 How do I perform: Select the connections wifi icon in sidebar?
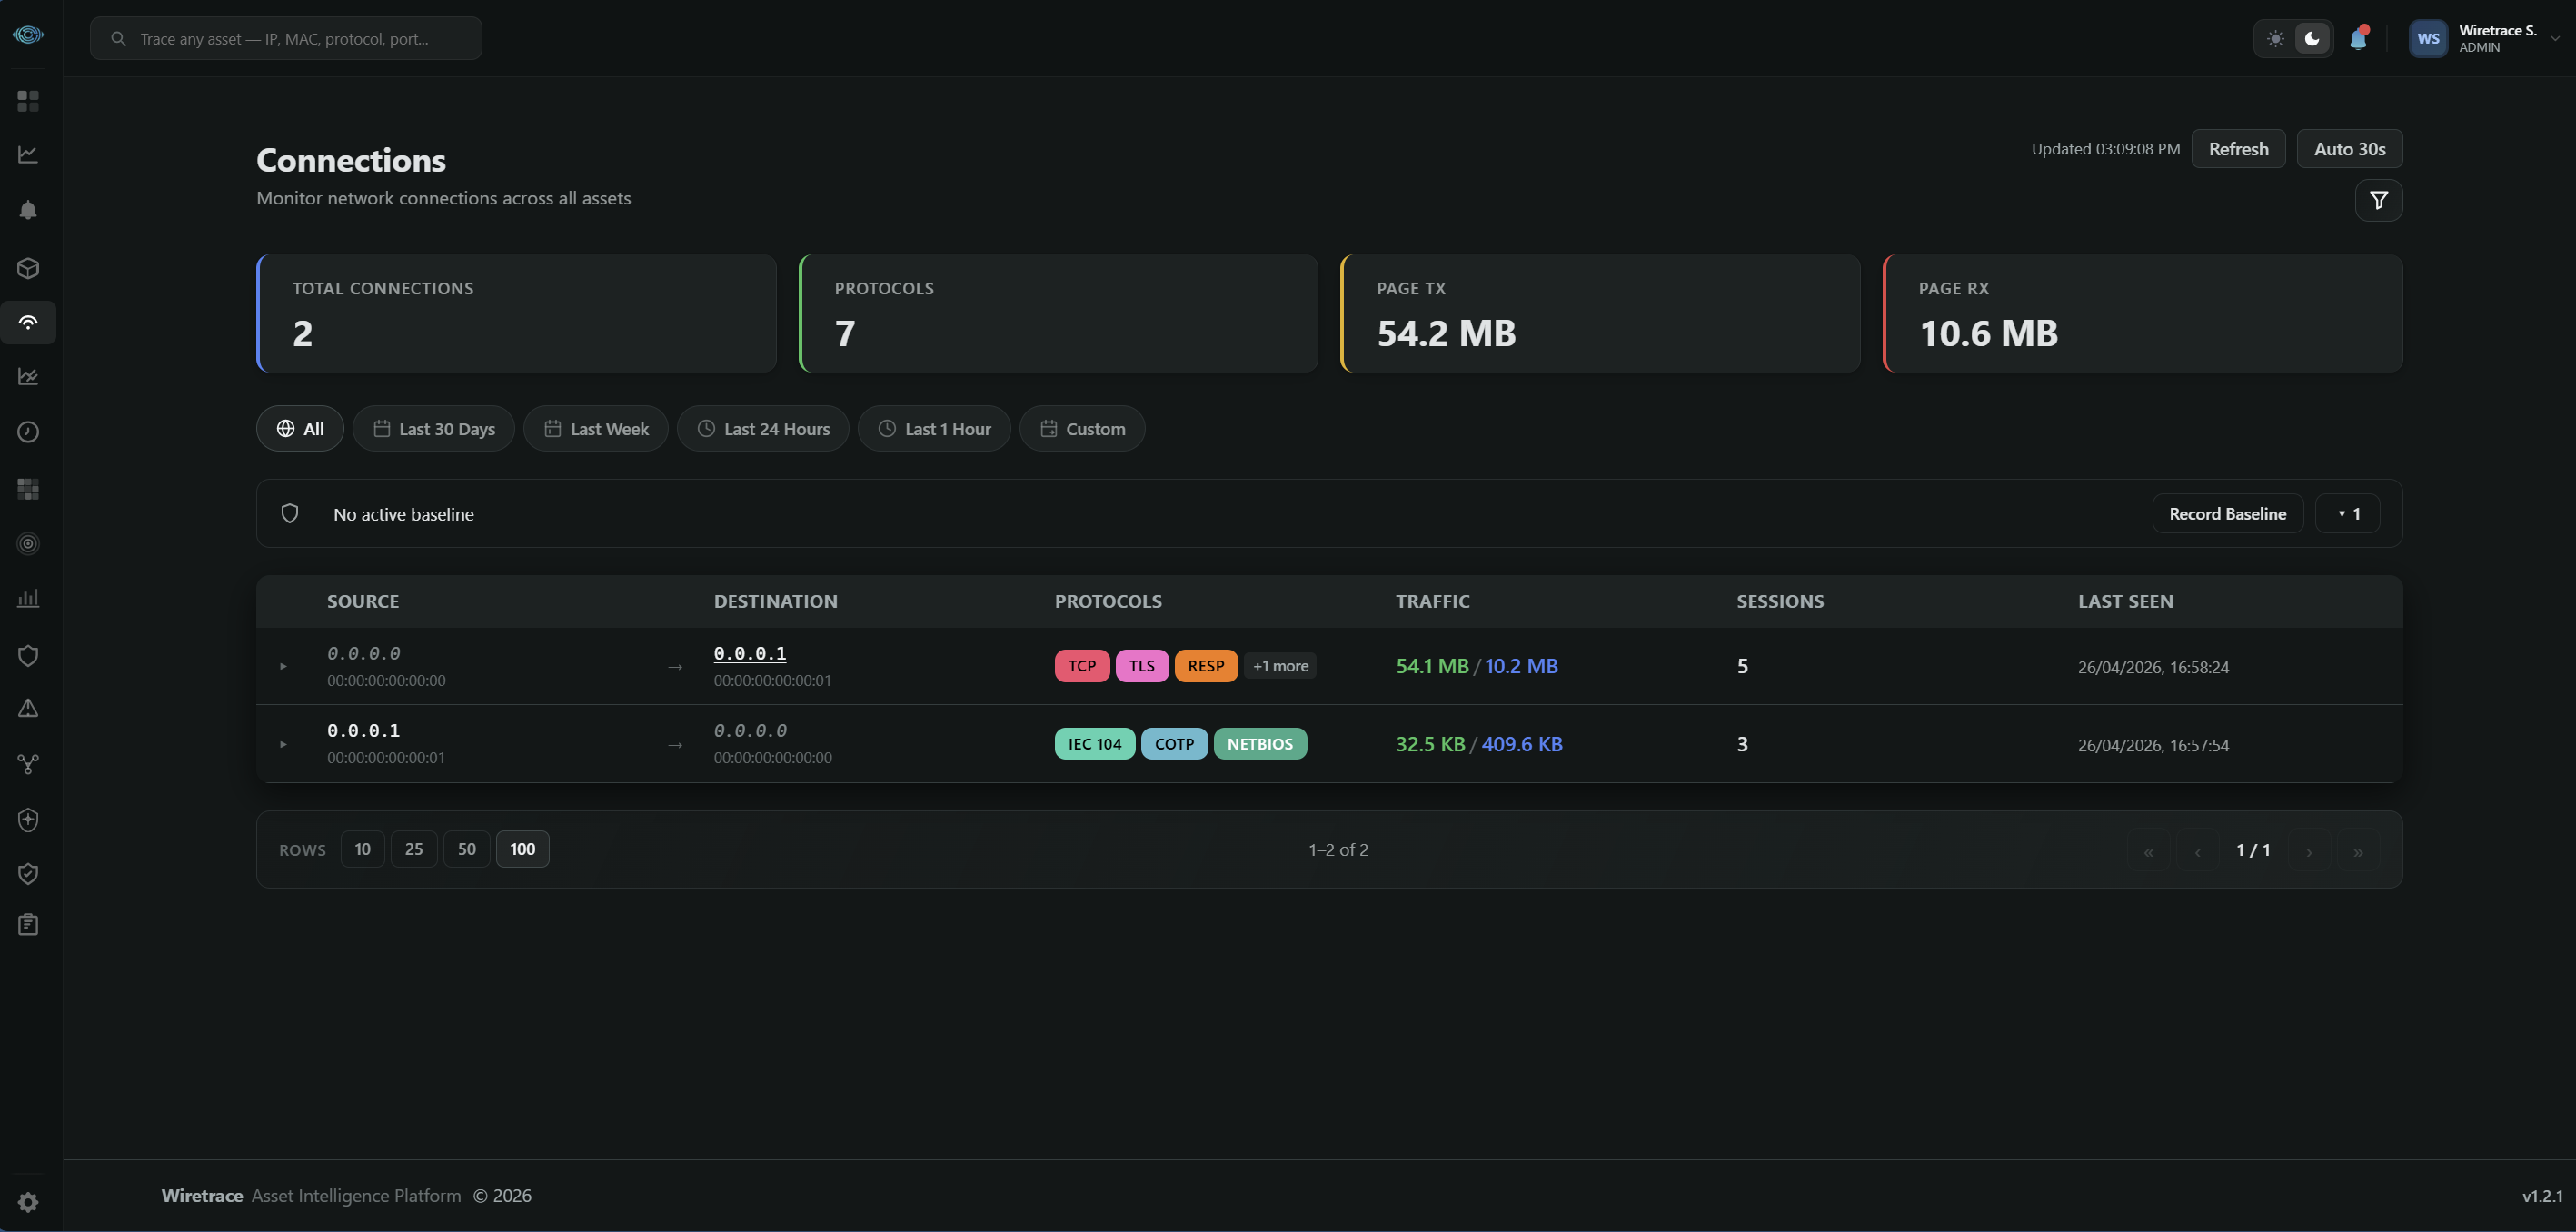pos(28,322)
